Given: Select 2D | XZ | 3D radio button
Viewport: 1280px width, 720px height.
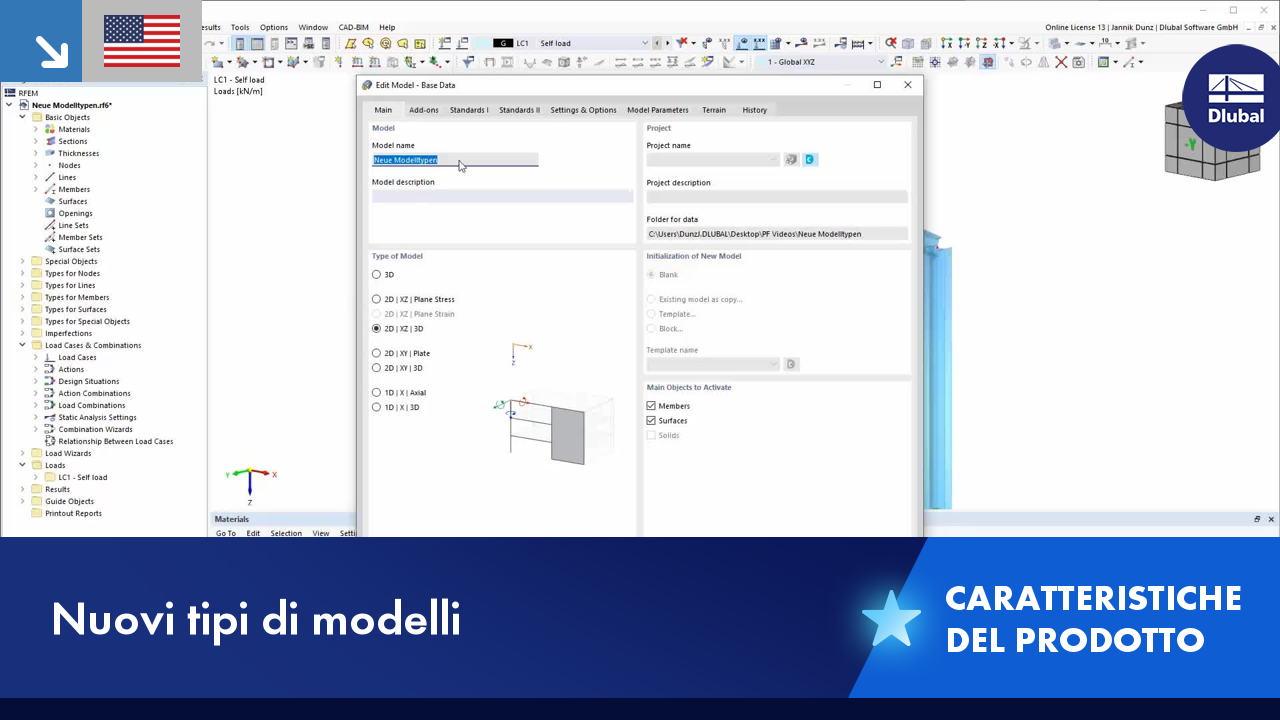Looking at the screenshot, I should pyautogui.click(x=376, y=328).
